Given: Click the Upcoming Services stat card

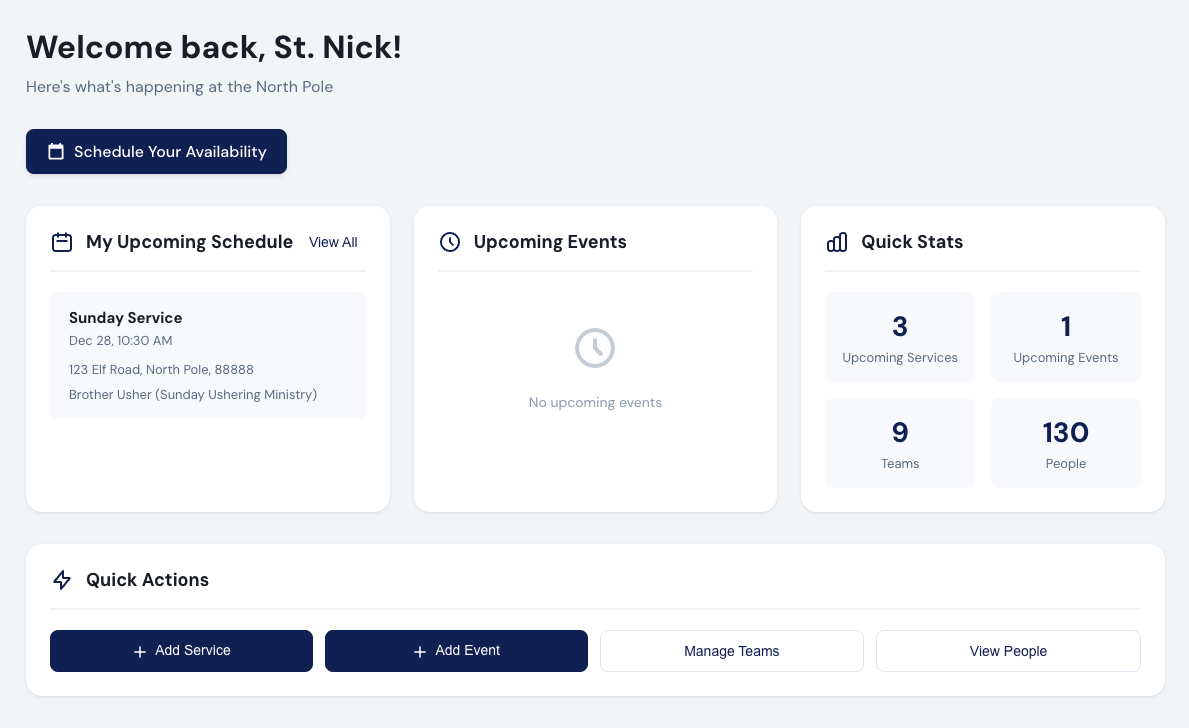Looking at the screenshot, I should (899, 337).
